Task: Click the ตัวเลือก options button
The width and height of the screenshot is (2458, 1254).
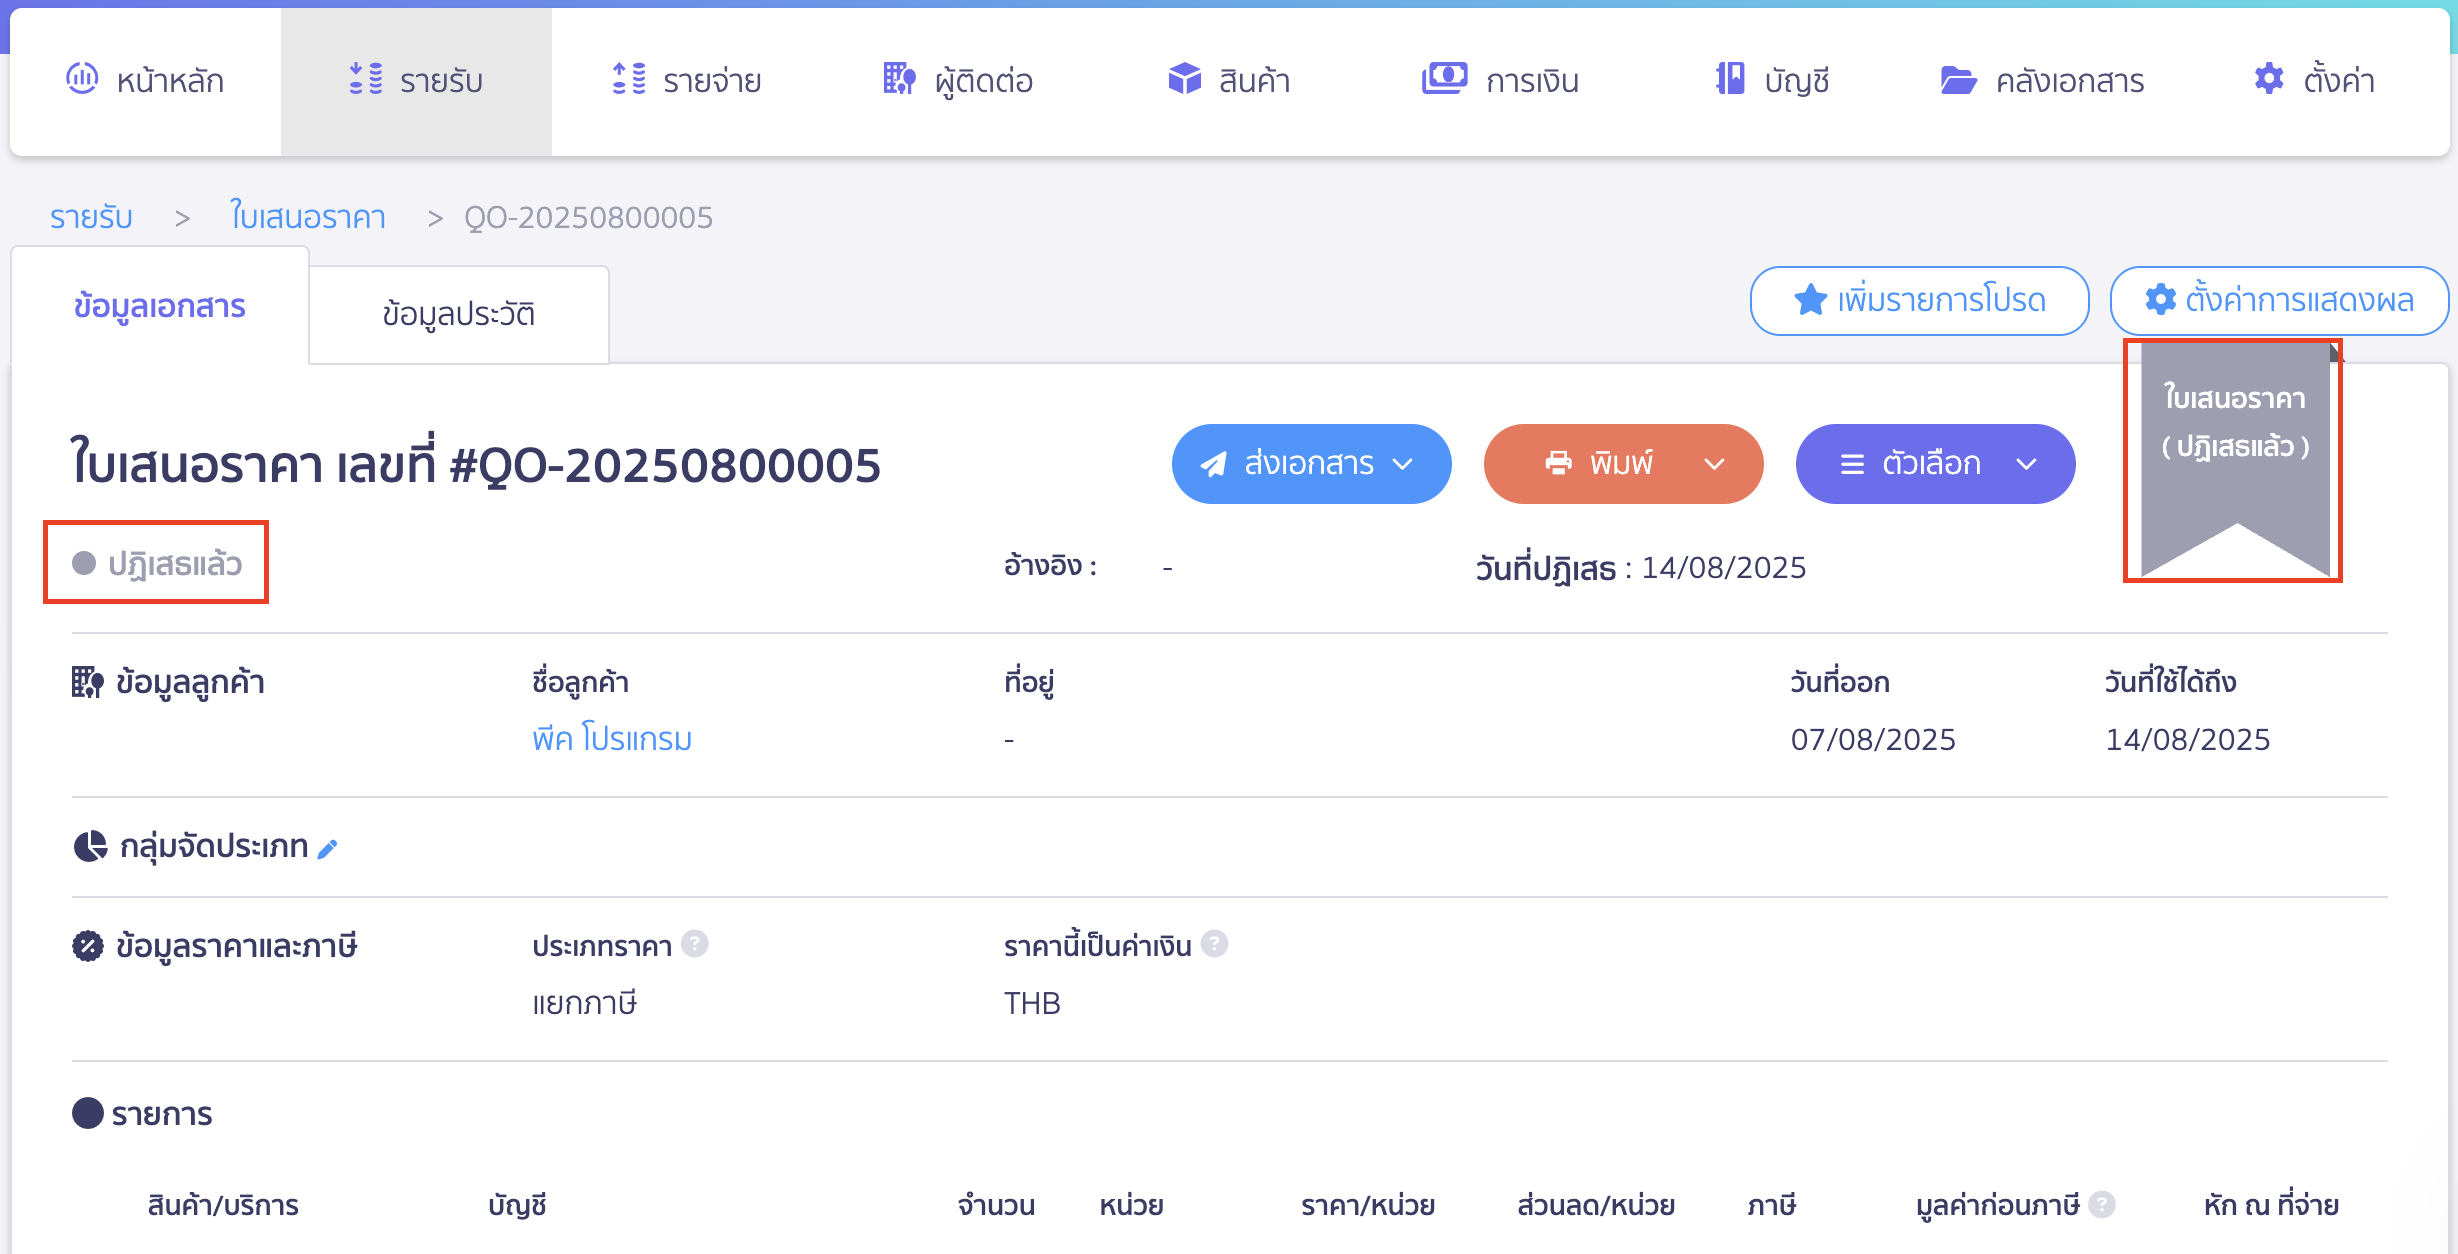Action: [x=1935, y=464]
